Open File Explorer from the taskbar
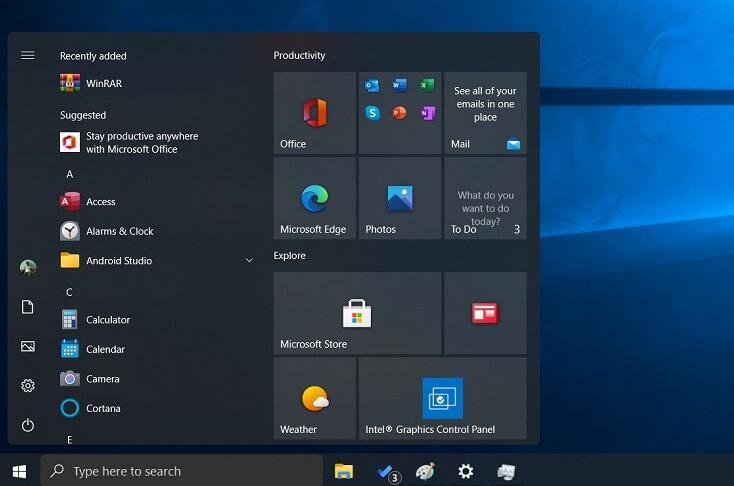734x486 pixels. tap(344, 471)
